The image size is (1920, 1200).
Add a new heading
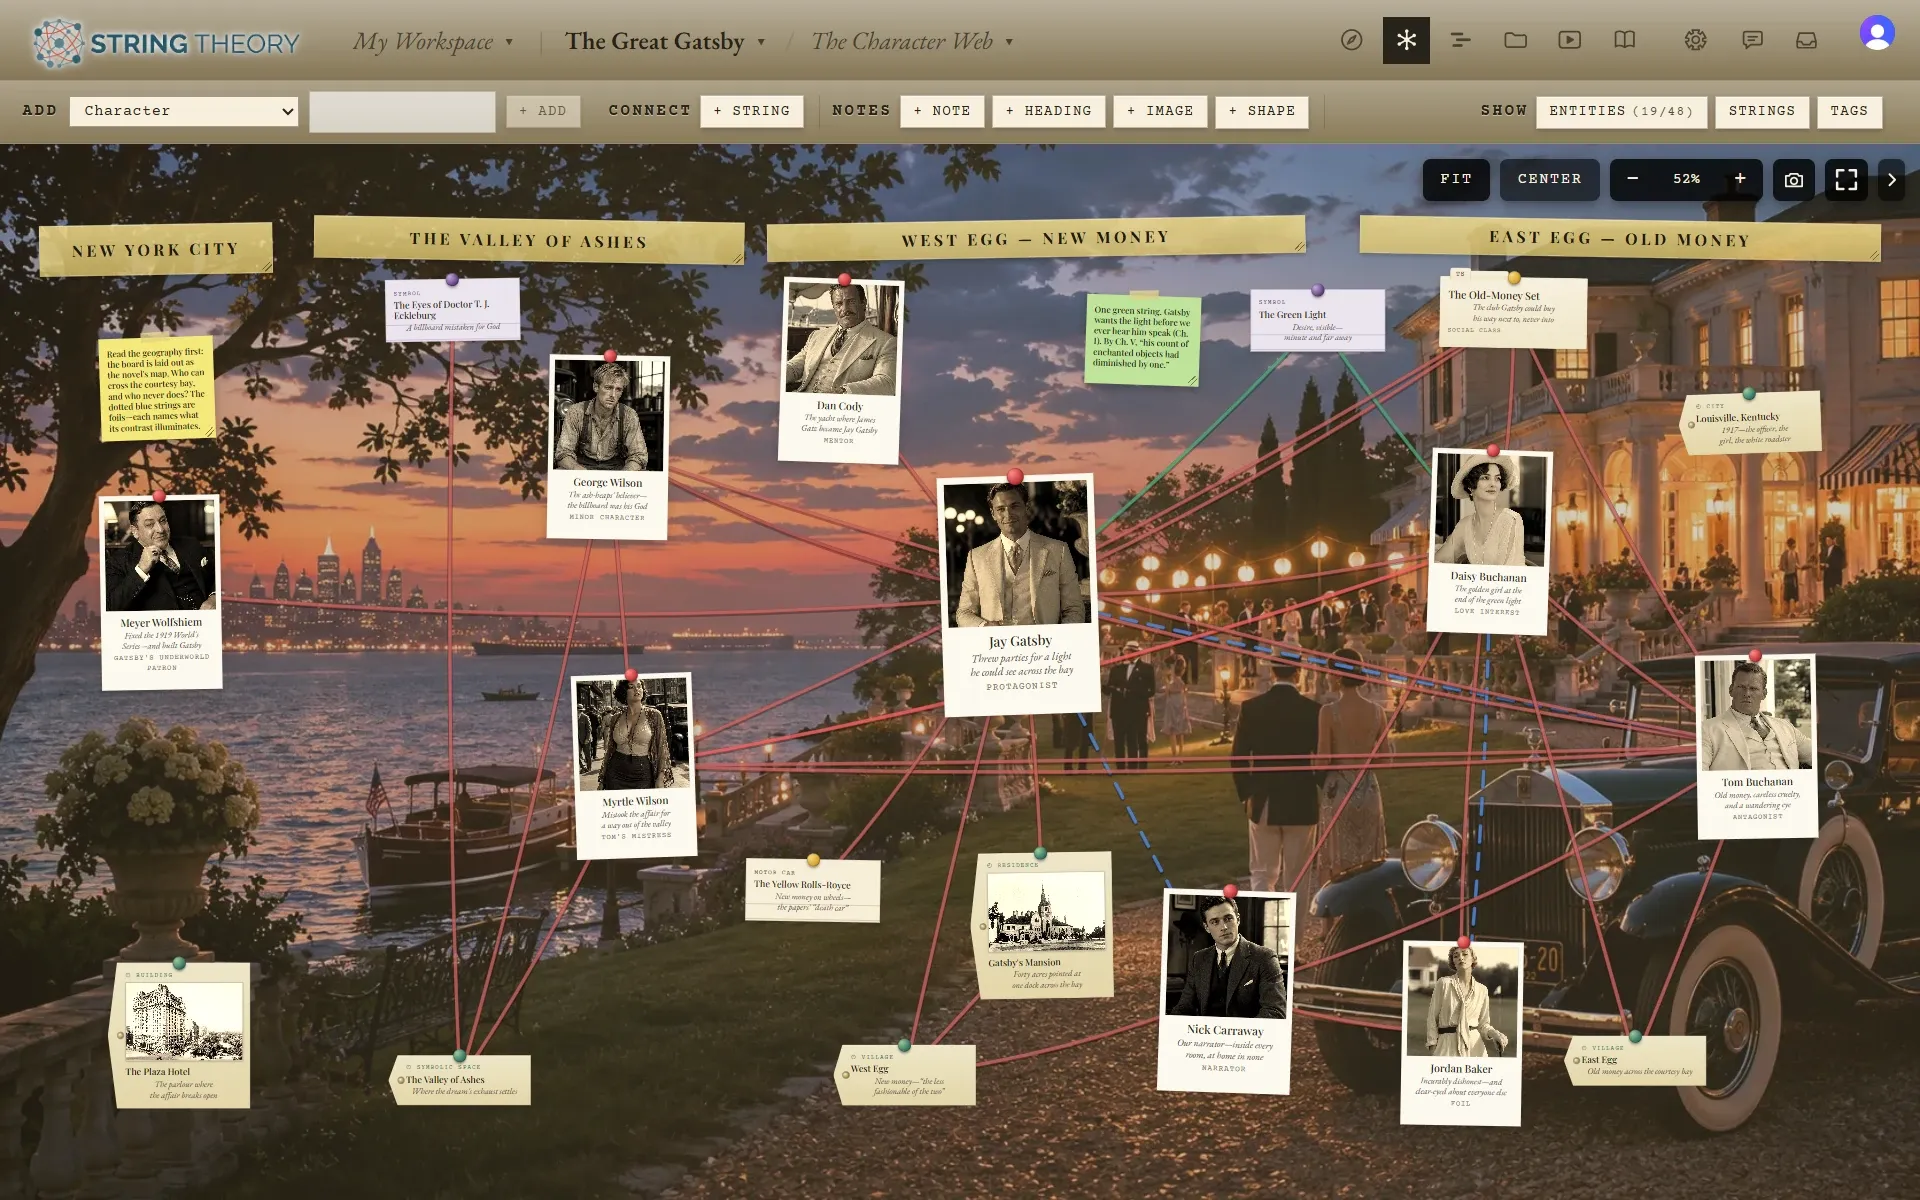[1049, 111]
